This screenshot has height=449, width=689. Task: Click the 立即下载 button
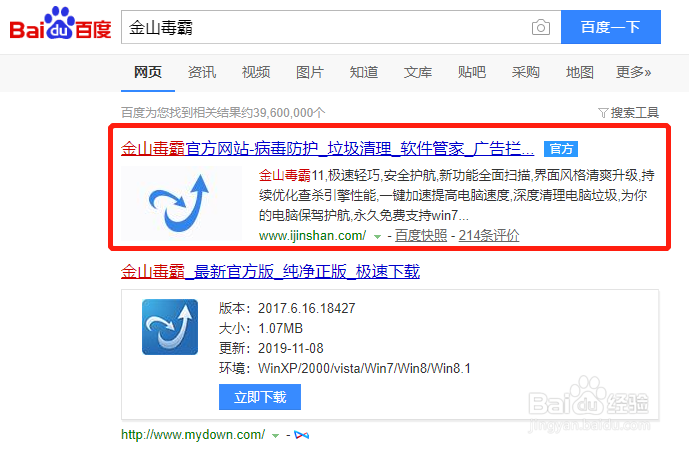(260, 397)
